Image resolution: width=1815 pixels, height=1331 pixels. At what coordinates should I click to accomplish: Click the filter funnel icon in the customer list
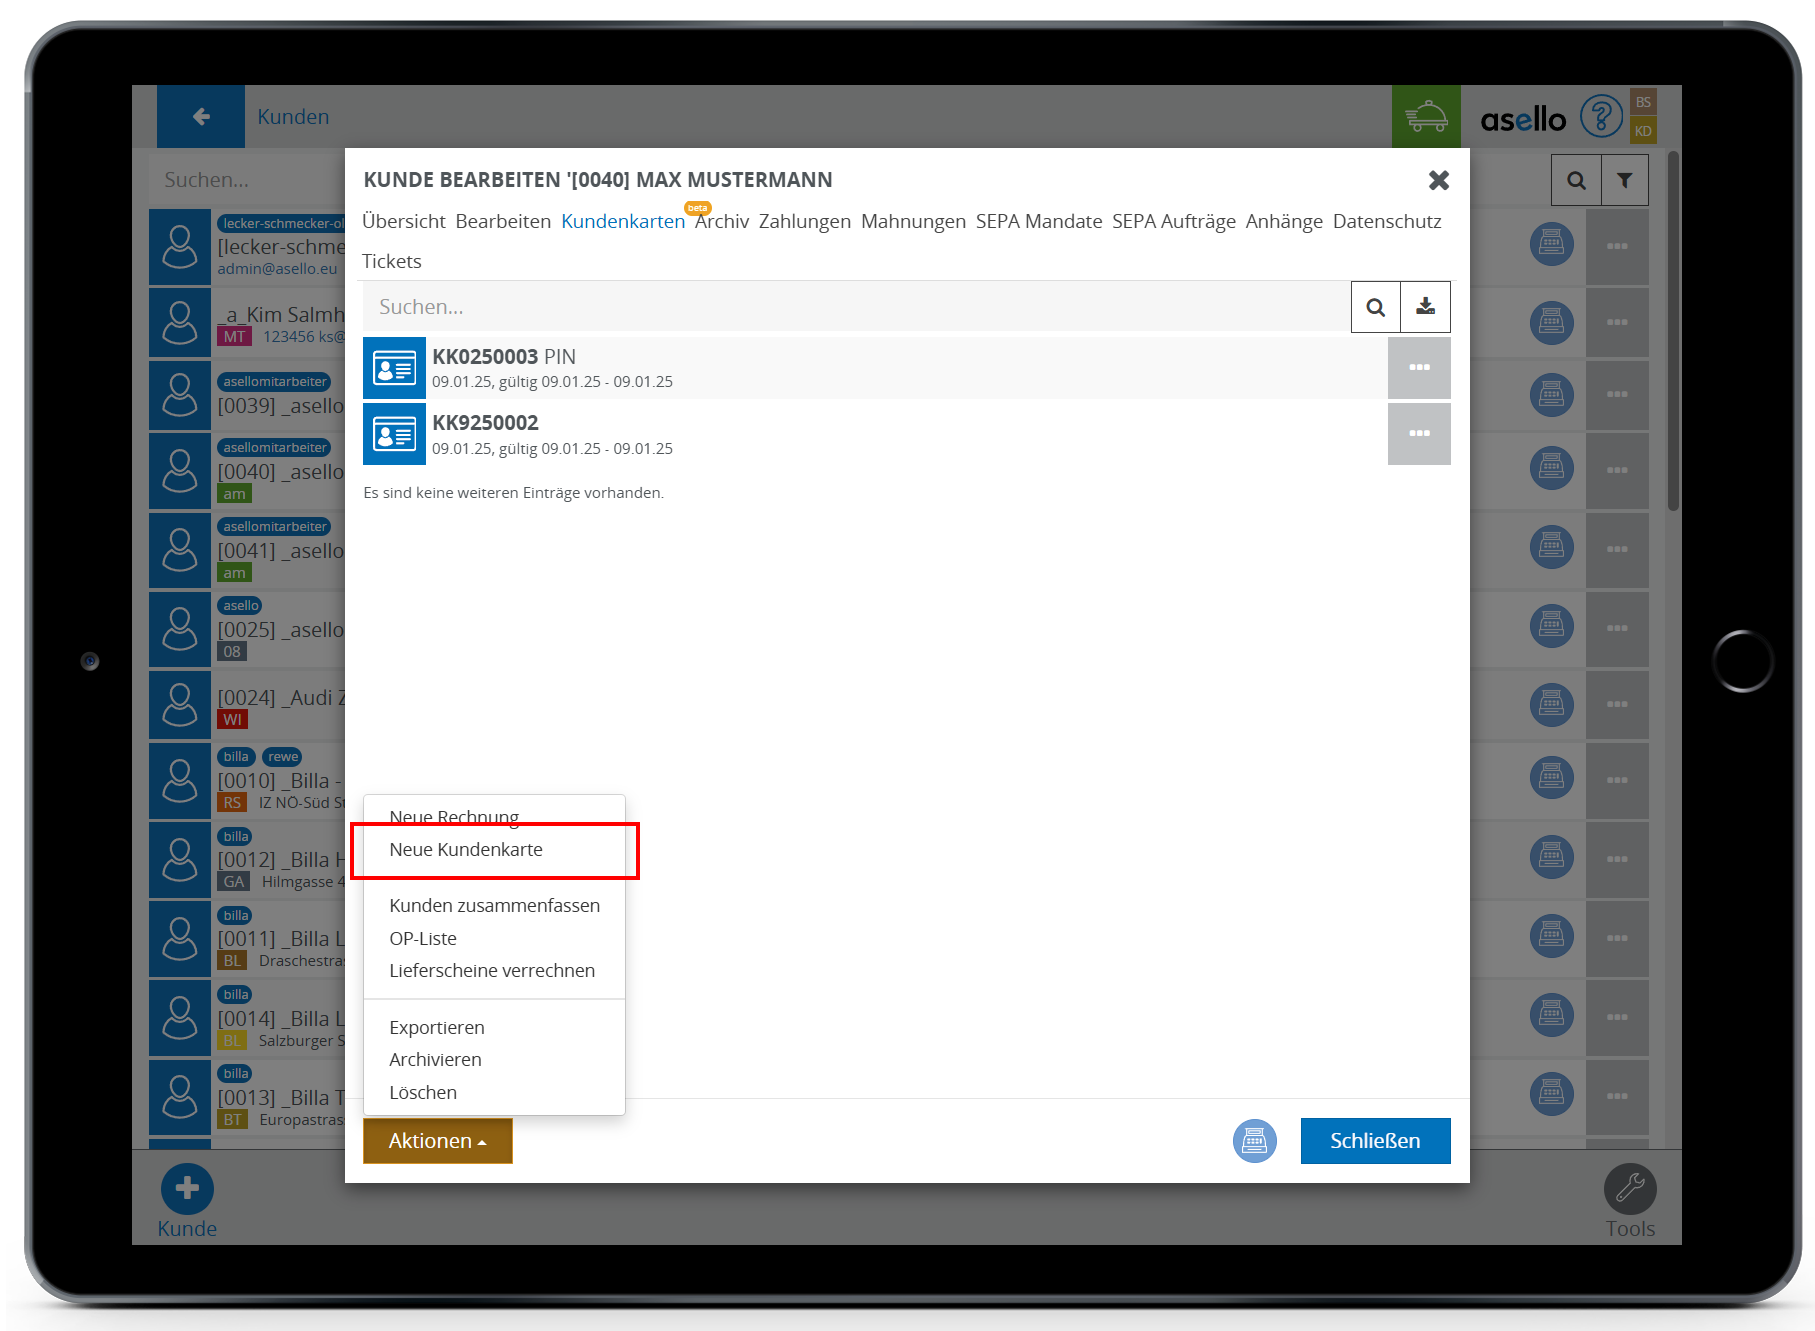click(x=1624, y=181)
